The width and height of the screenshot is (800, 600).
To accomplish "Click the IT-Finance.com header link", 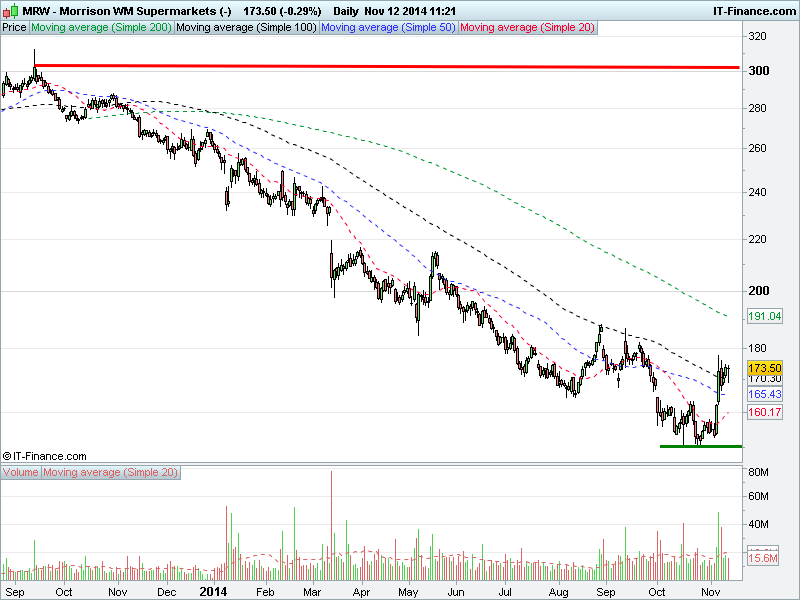I will (754, 11).
